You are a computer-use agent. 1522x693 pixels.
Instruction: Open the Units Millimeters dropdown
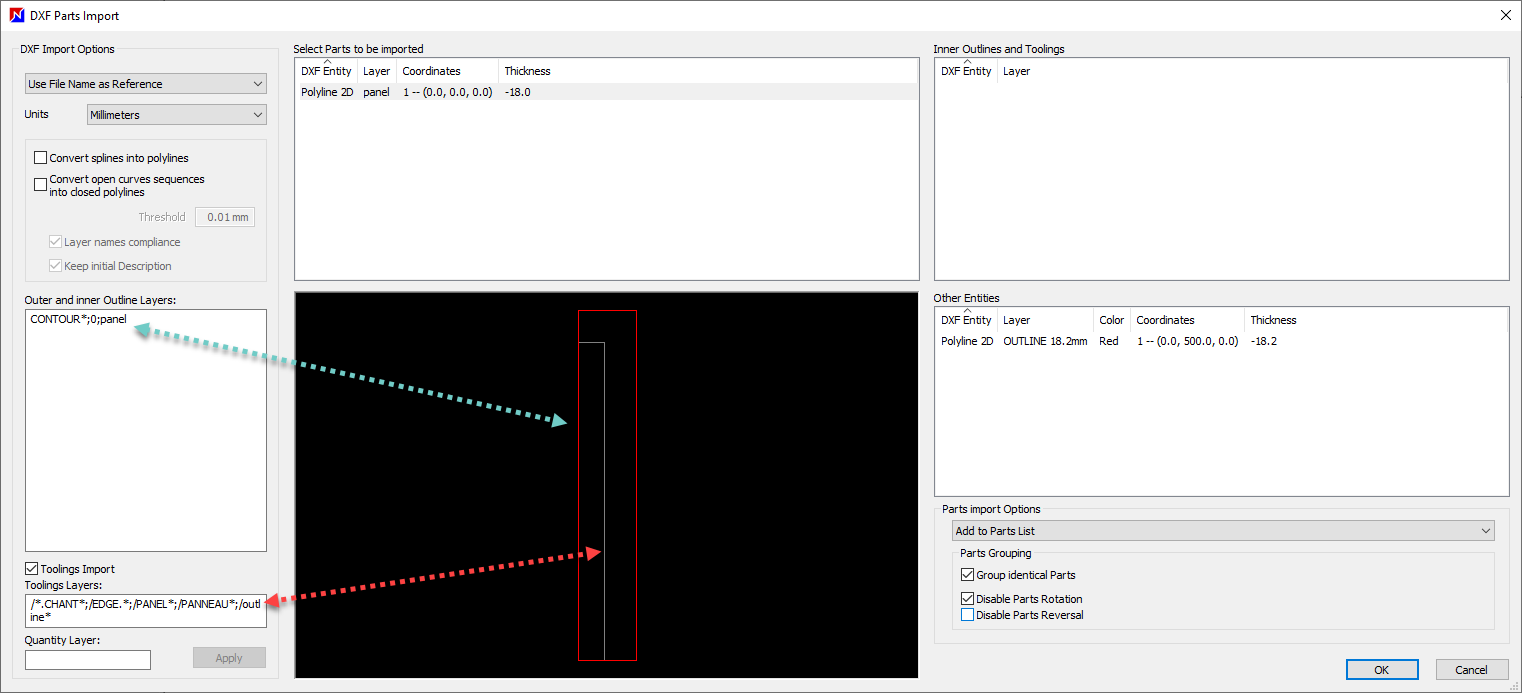click(177, 115)
